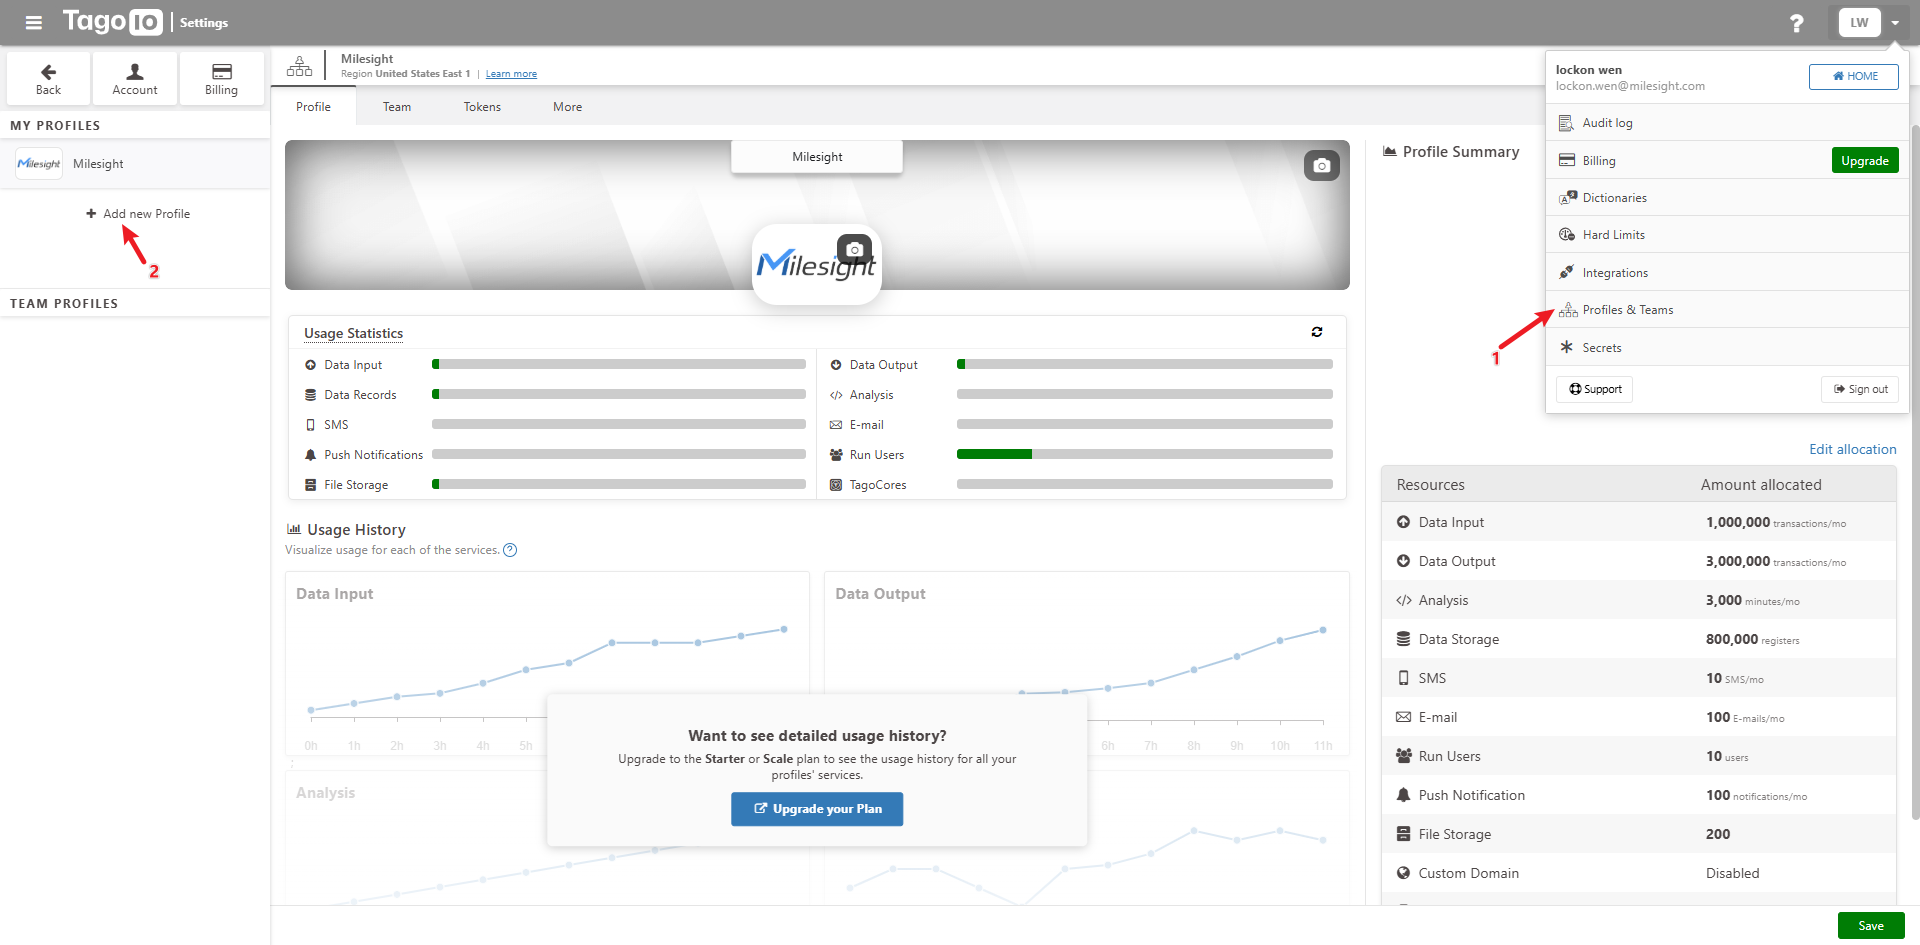The width and height of the screenshot is (1920, 945).
Task: Click the Data Output chart thumbnail
Action: click(1086, 663)
